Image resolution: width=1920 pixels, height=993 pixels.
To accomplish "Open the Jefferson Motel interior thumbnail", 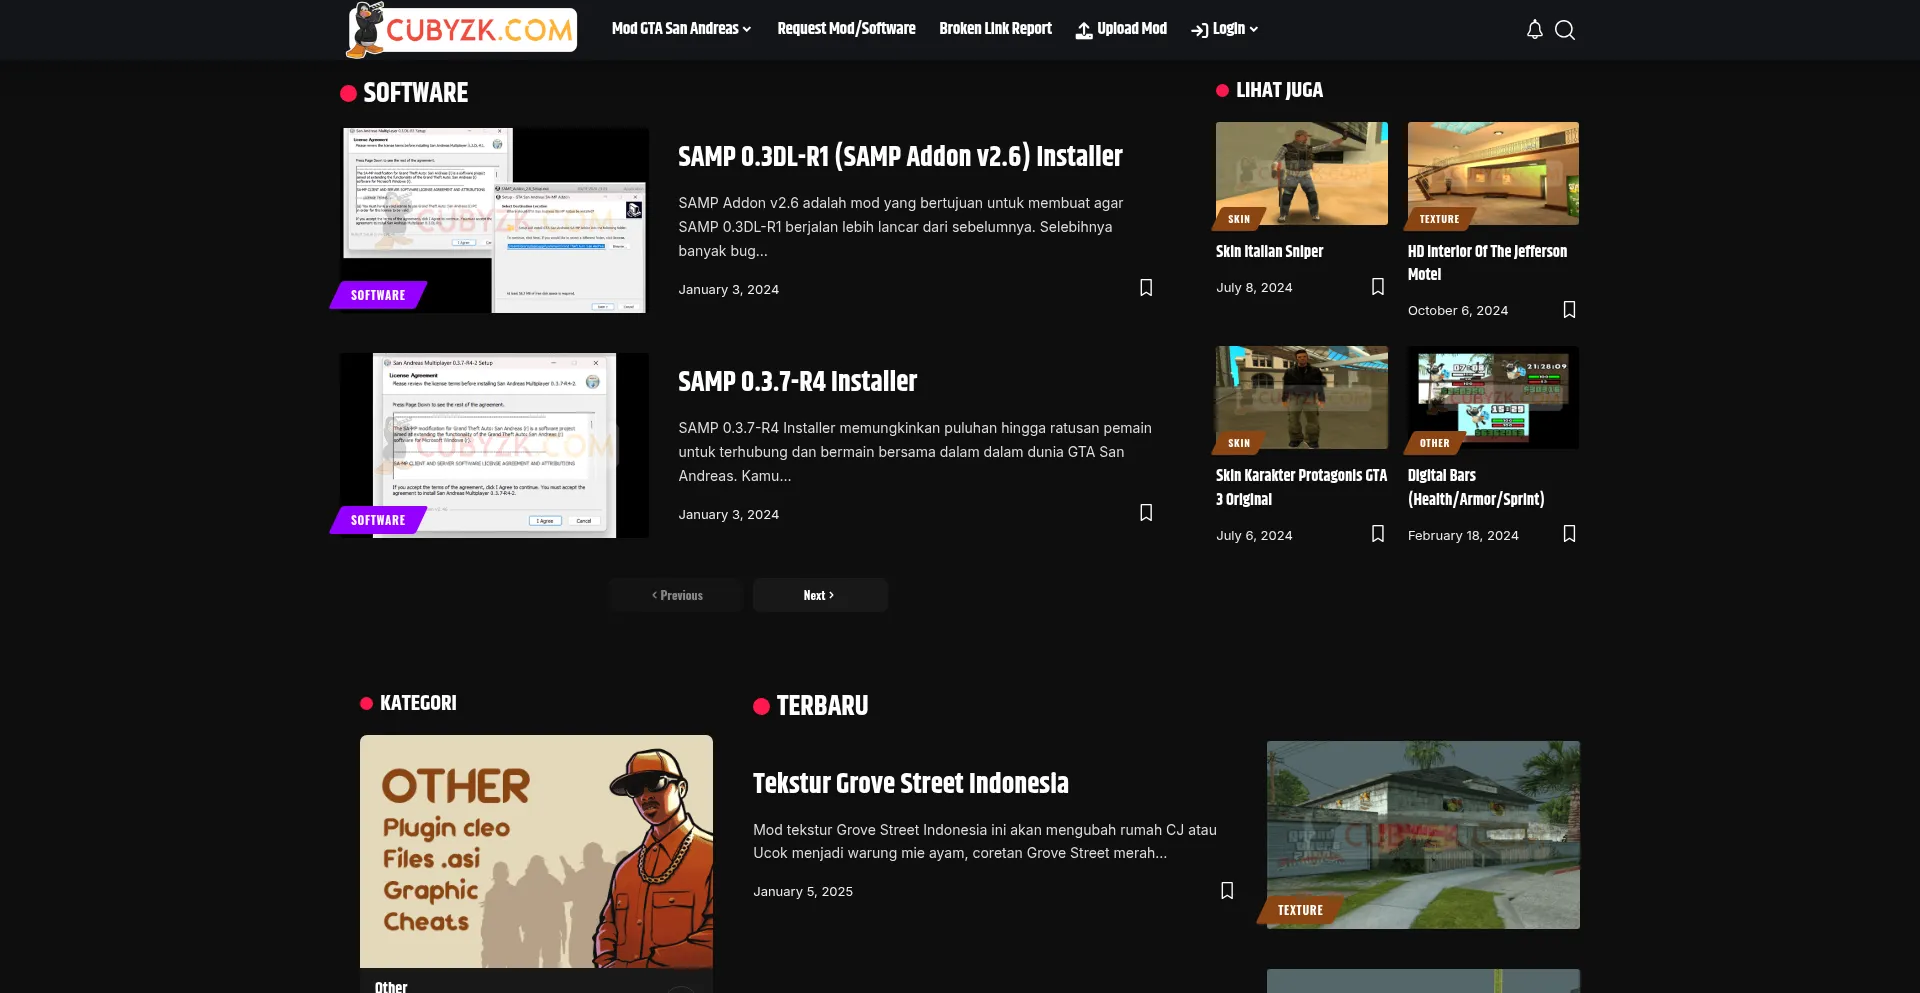I will (1493, 173).
